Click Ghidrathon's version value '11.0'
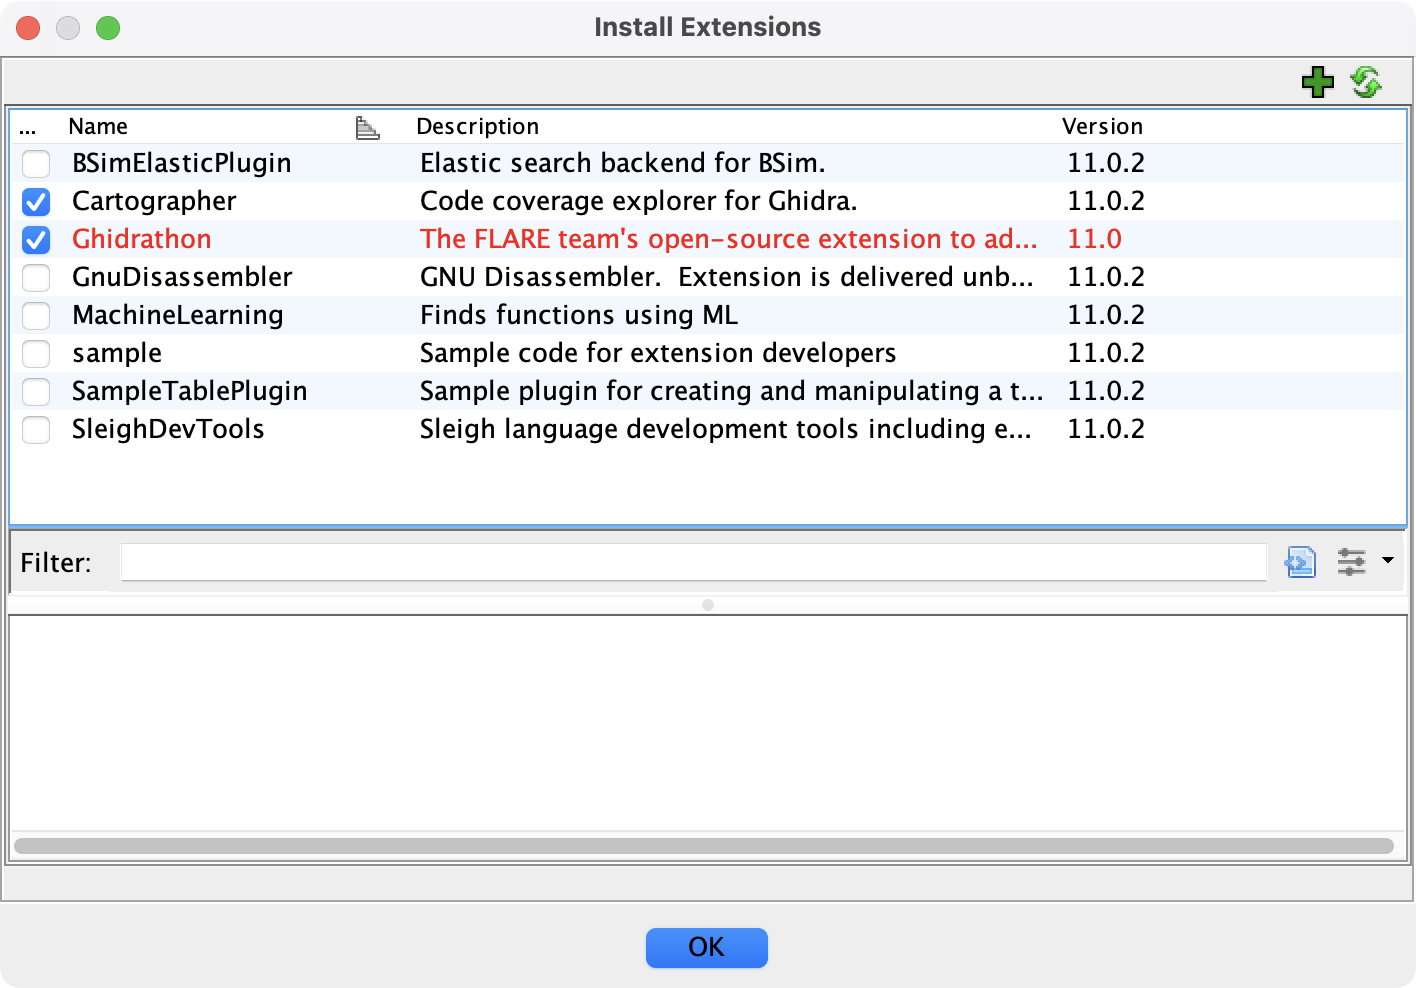 [1095, 239]
